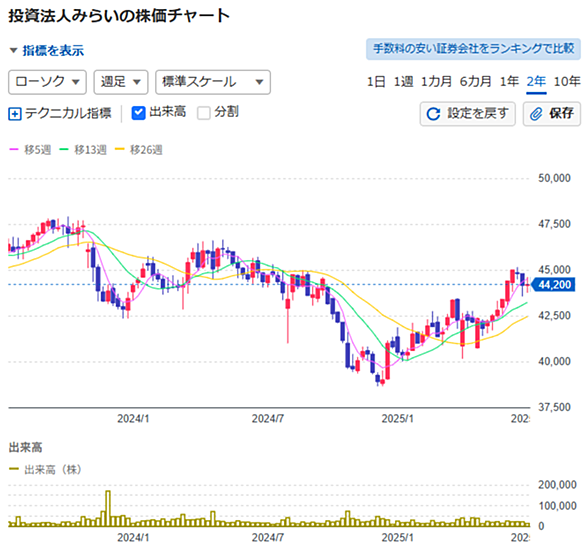586x545 pixels.
Task: Click the 出来高（株） legend entry
Action: [45, 470]
